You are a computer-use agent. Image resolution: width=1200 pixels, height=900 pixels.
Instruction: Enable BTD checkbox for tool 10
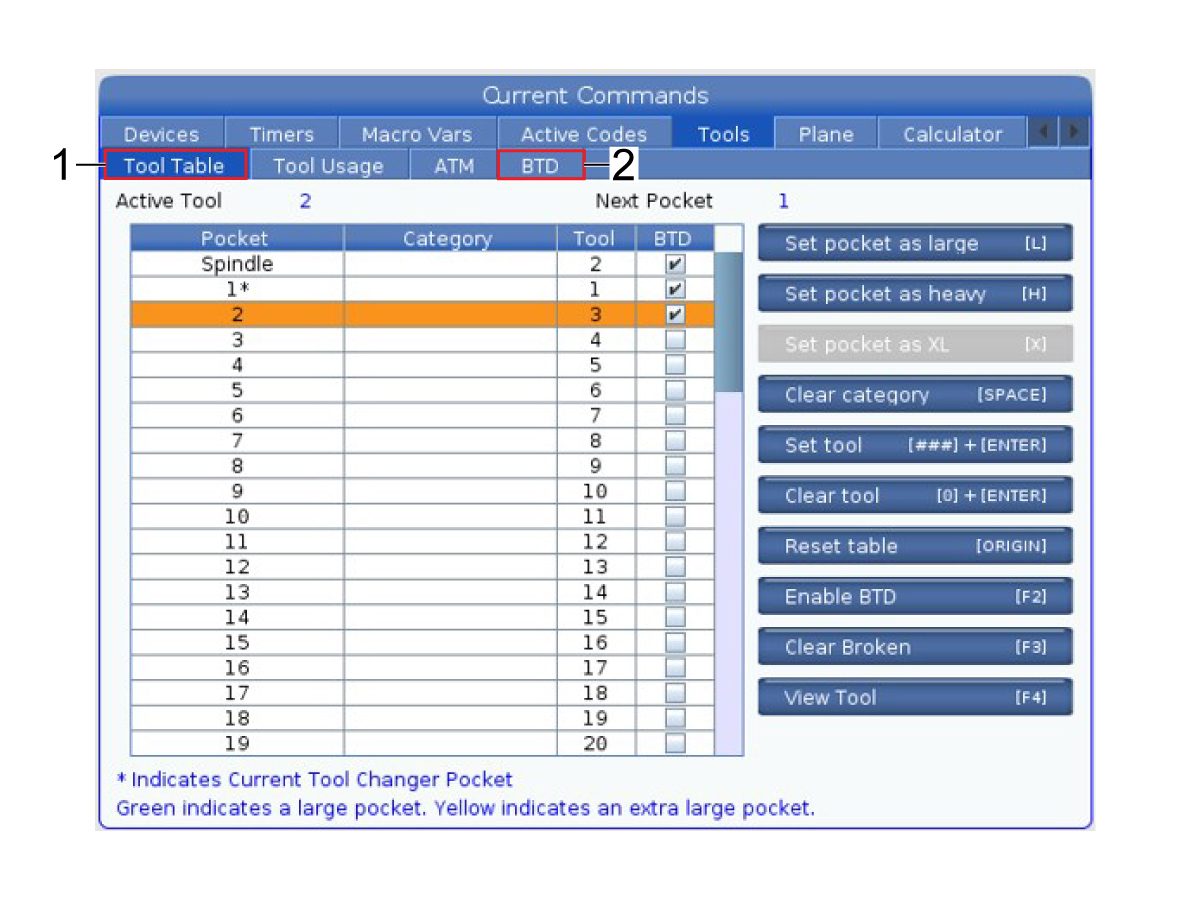pyautogui.click(x=676, y=492)
